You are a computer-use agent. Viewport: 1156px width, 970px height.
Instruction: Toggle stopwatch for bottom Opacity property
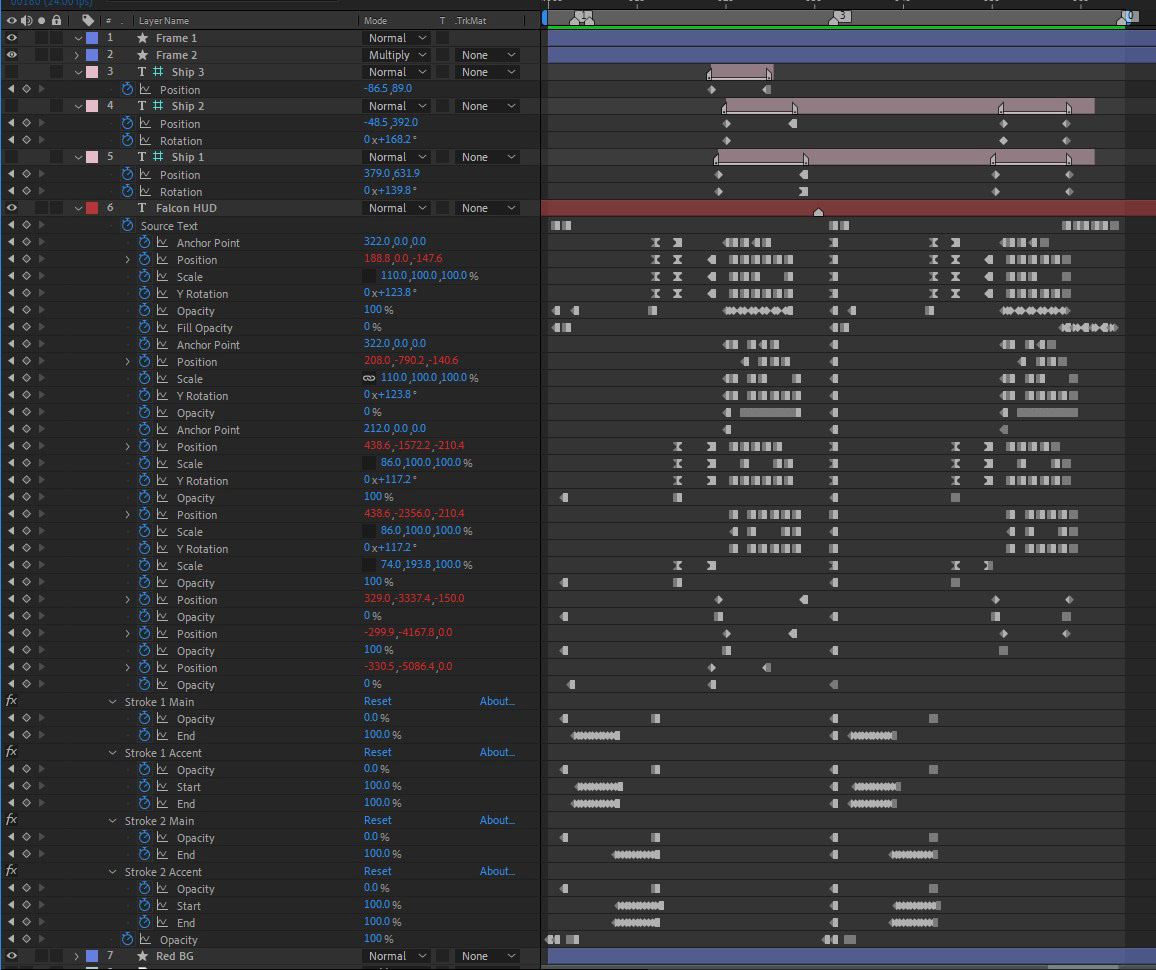coord(128,939)
